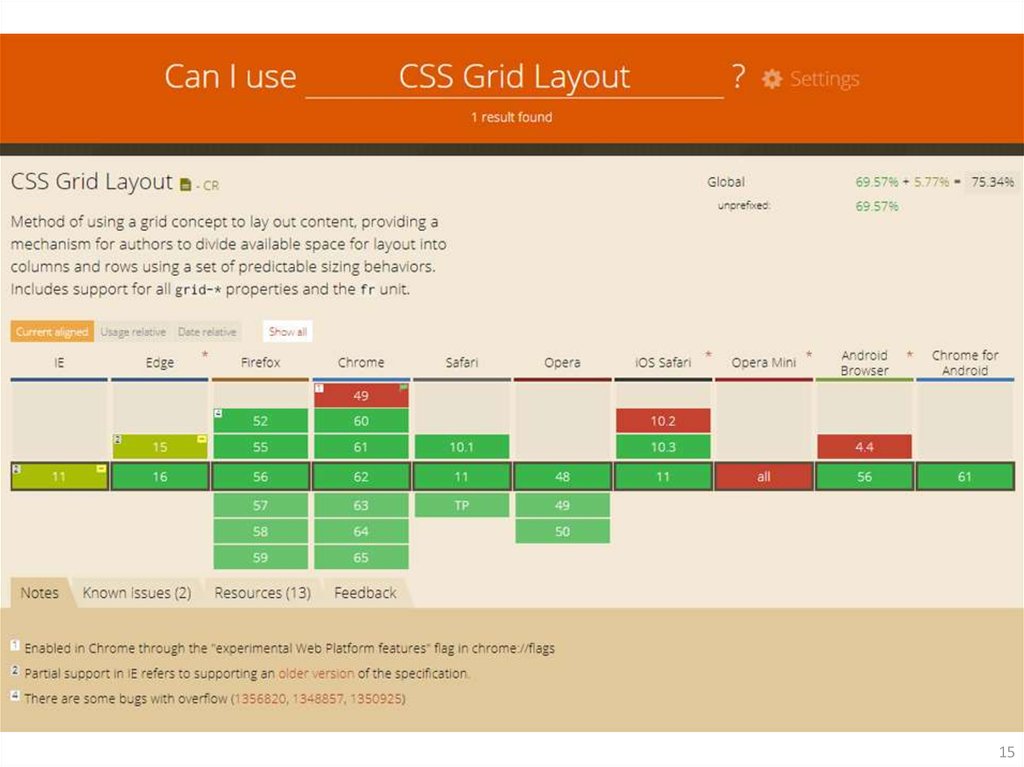Viewport: 1024px width, 767px height.
Task: Select the Android Browser 56 cell
Action: pos(864,476)
